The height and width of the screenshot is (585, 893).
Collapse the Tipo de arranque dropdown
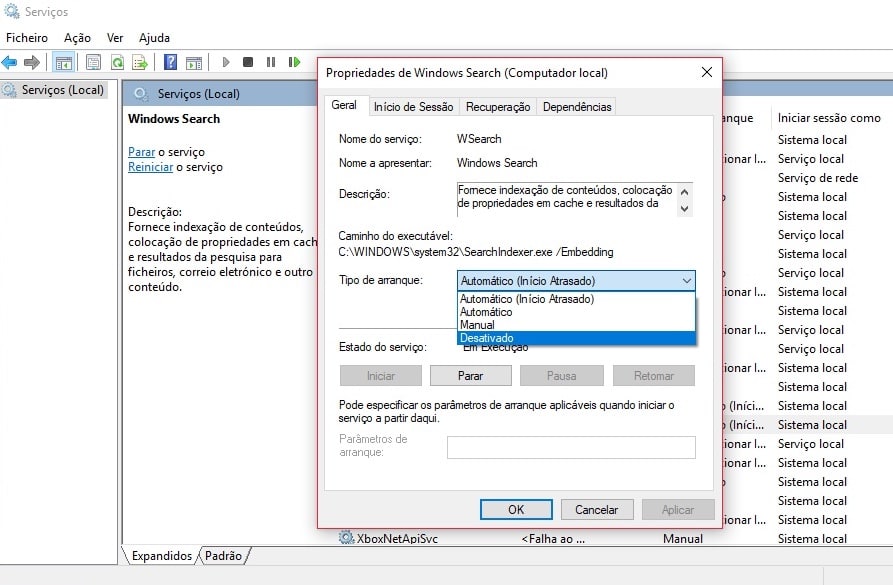pyautogui.click(x=687, y=280)
